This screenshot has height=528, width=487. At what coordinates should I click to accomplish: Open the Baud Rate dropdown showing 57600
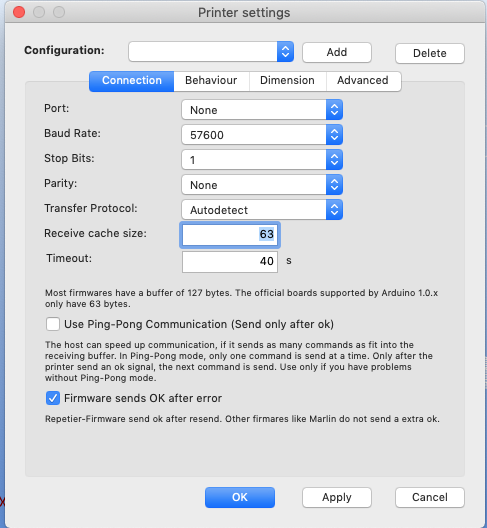262,135
